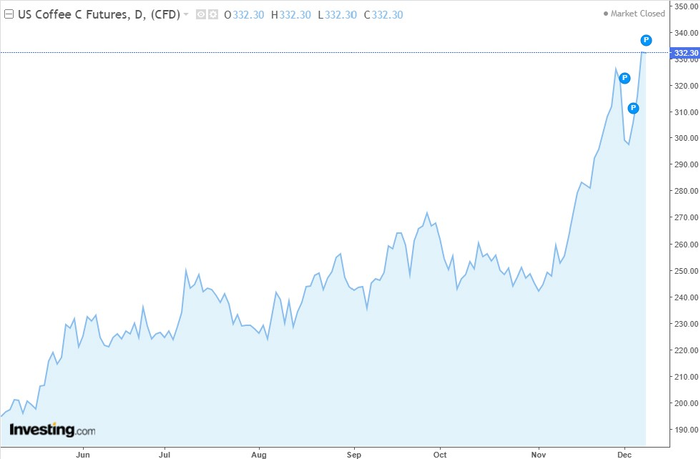Click the 250.00 price axis label

pos(686,271)
